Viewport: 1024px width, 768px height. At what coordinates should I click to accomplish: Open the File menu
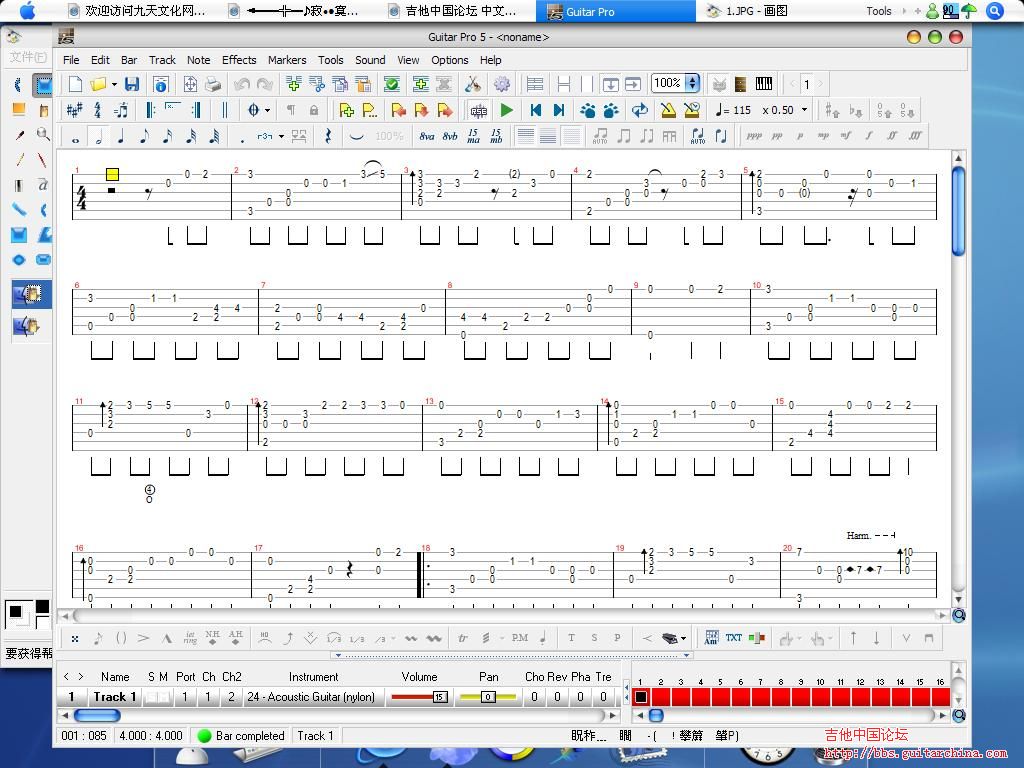[x=71, y=60]
